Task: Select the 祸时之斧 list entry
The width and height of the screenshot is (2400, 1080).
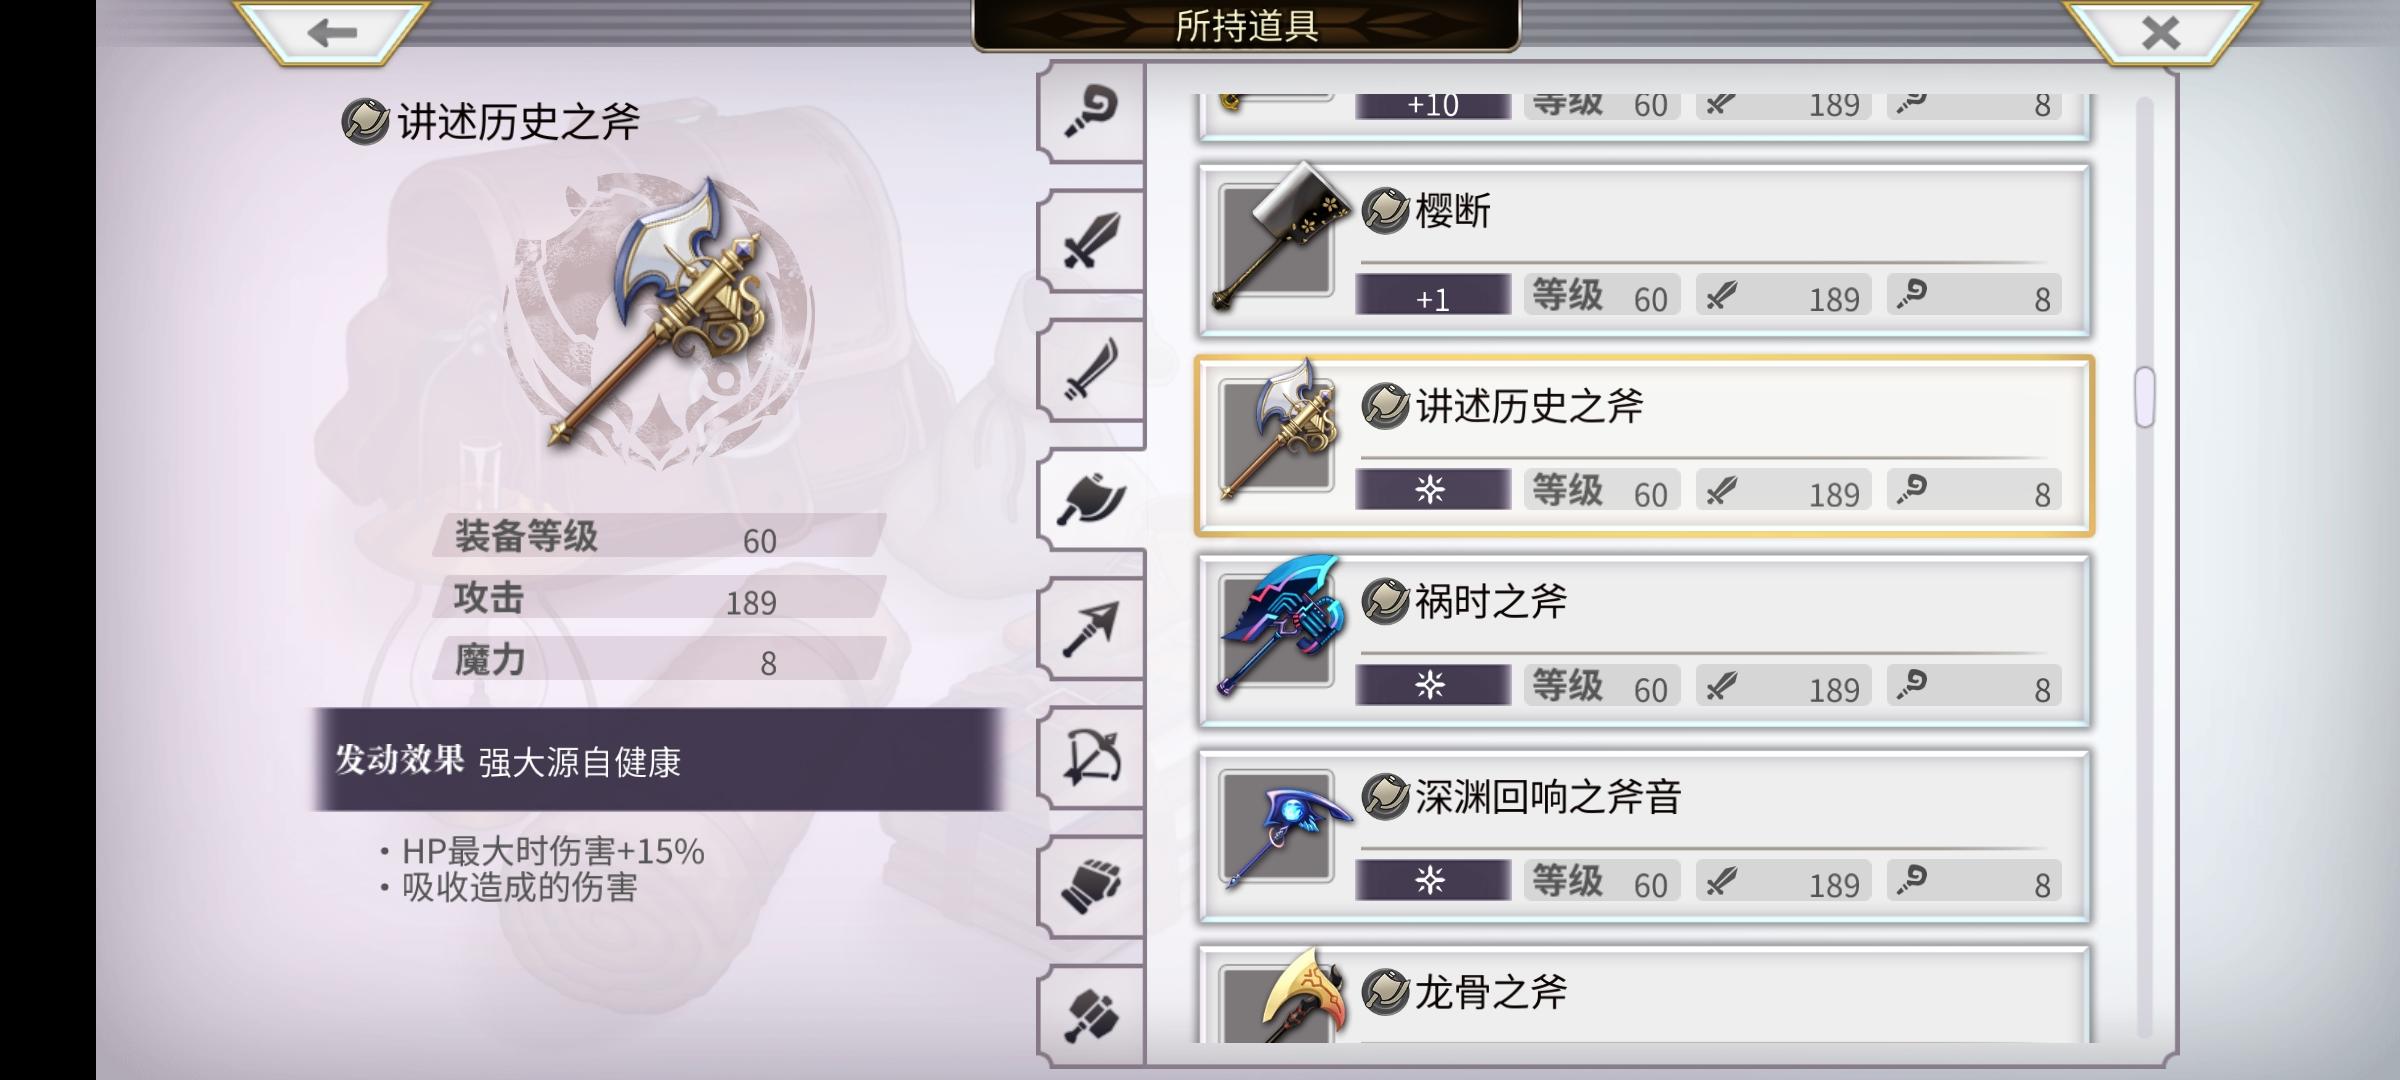Action: pos(1644,641)
